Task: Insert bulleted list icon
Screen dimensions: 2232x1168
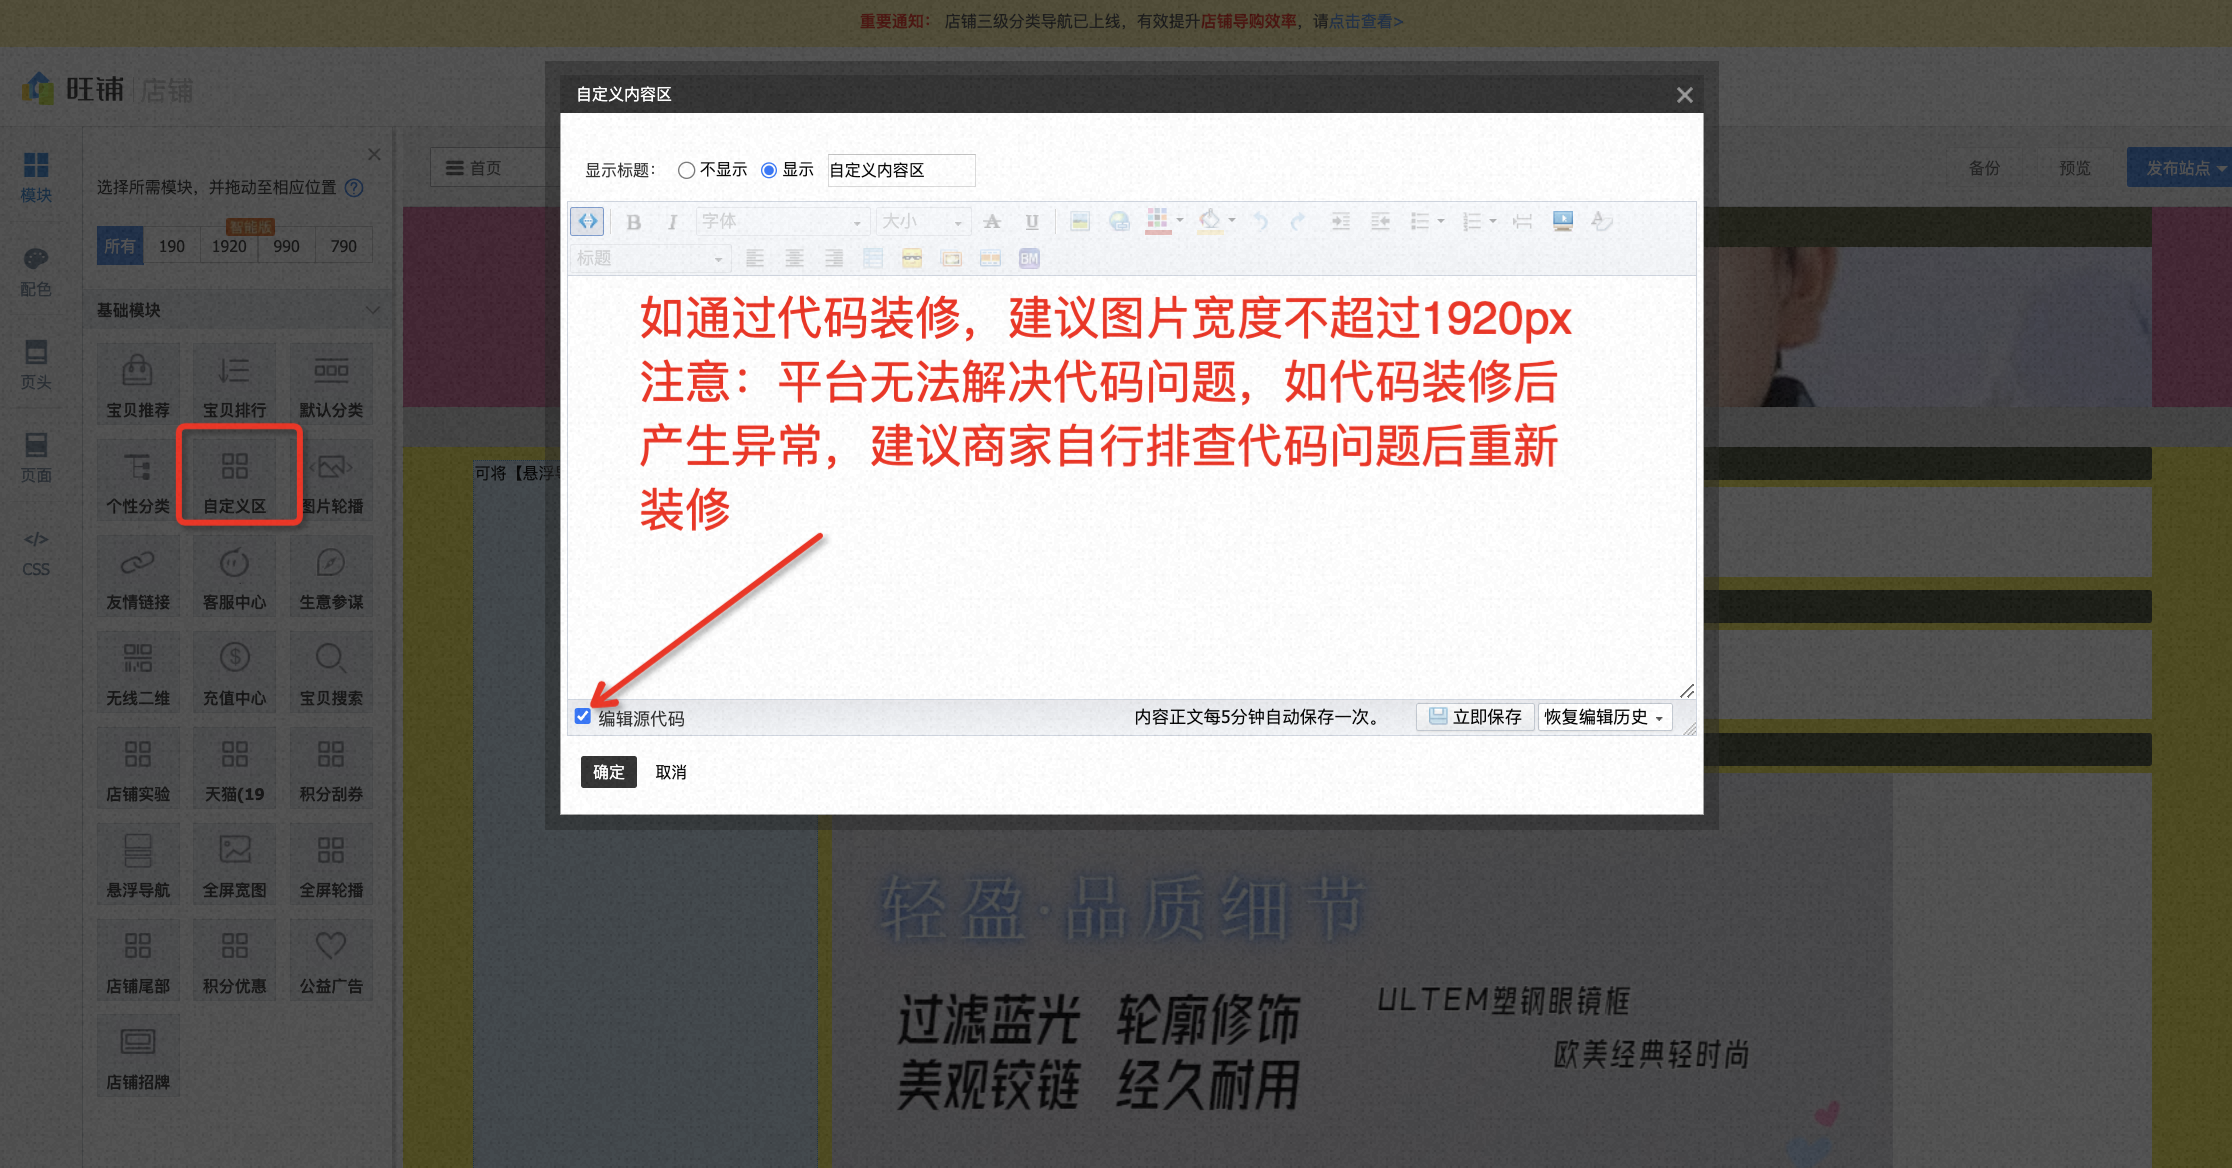Action: pos(1419,221)
